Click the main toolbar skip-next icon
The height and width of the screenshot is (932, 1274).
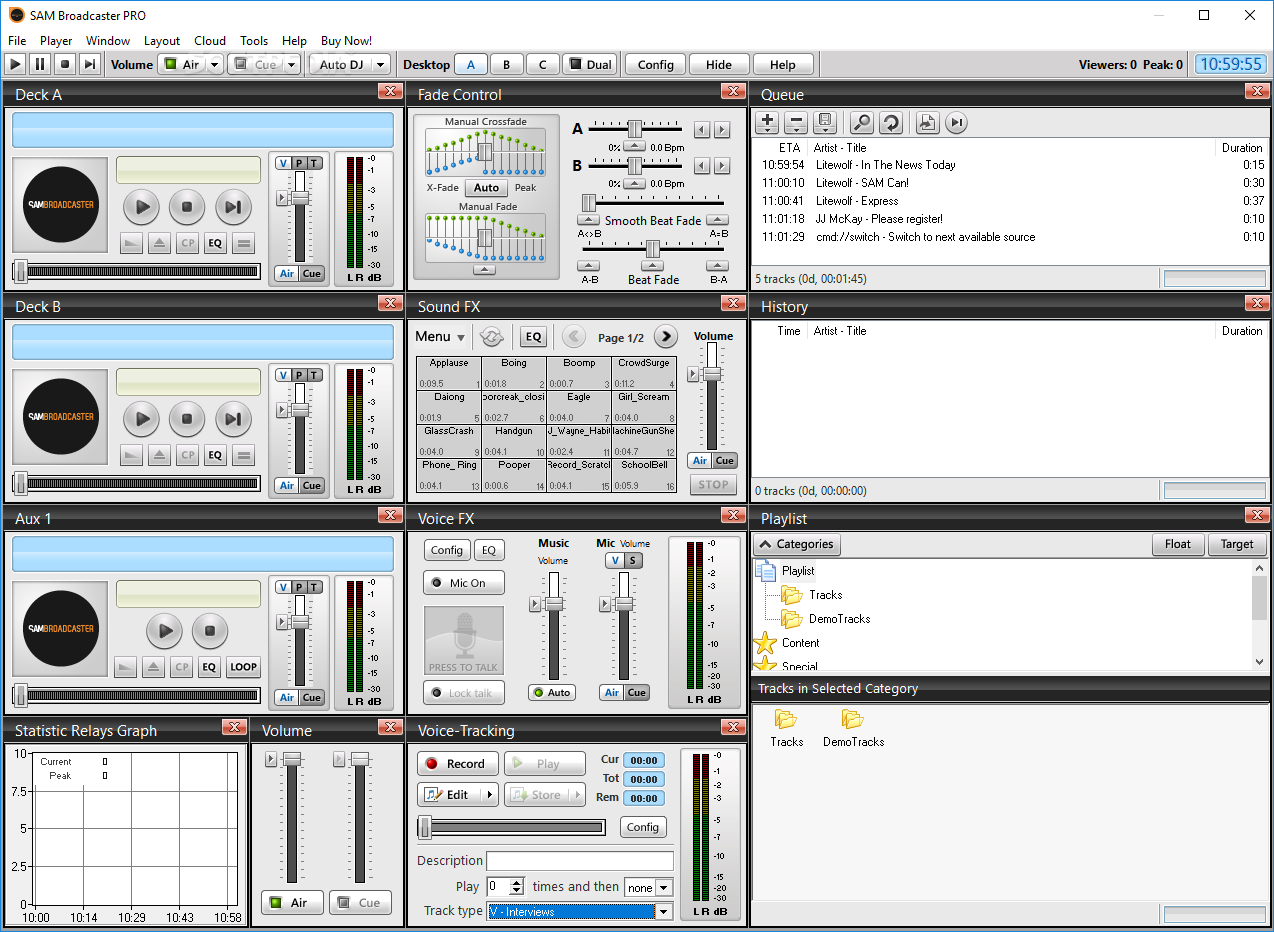coord(90,64)
